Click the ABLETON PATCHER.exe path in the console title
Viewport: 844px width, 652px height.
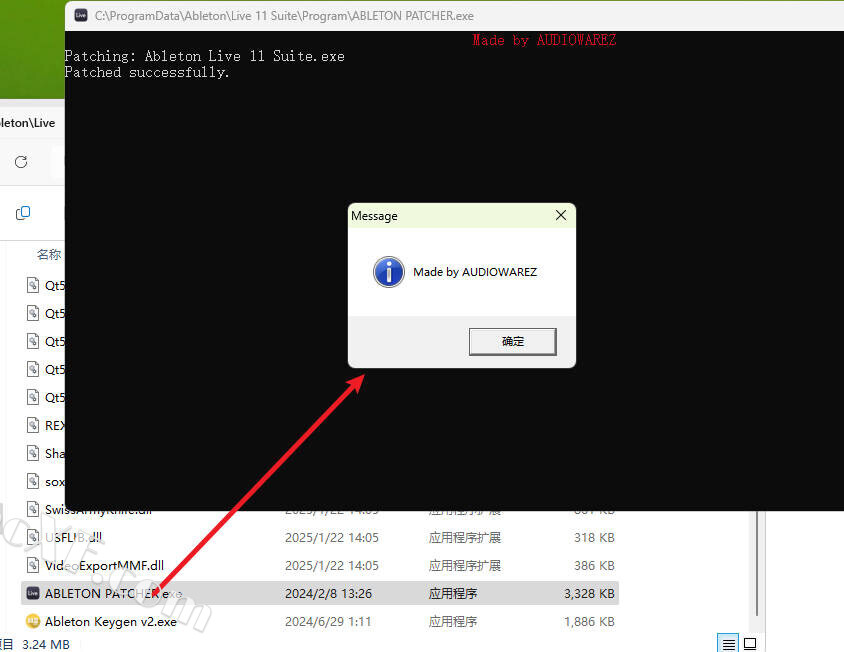(x=284, y=16)
